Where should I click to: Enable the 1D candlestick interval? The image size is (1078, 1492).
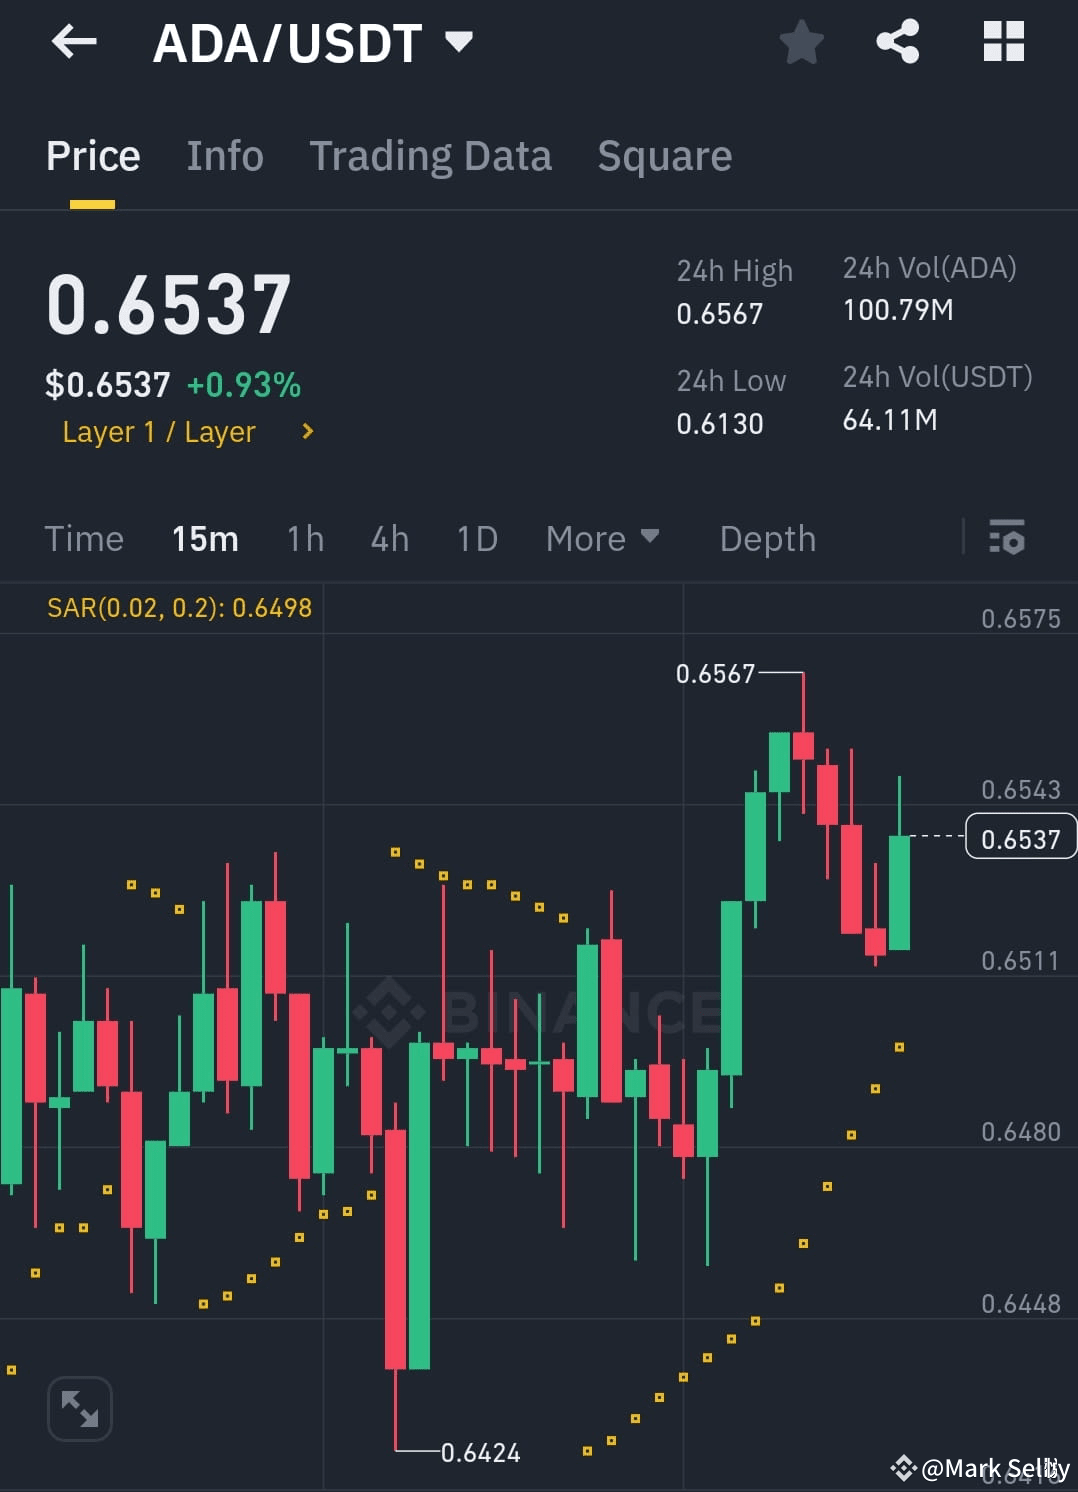pos(476,538)
